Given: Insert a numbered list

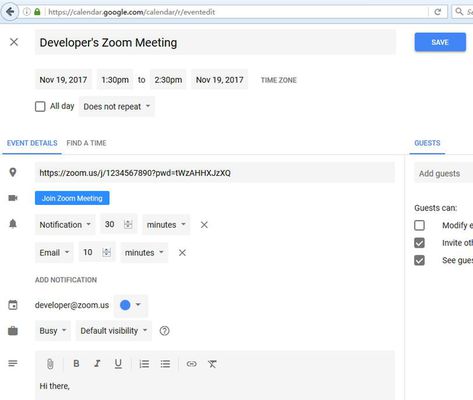Looking at the screenshot, I should click(x=144, y=364).
